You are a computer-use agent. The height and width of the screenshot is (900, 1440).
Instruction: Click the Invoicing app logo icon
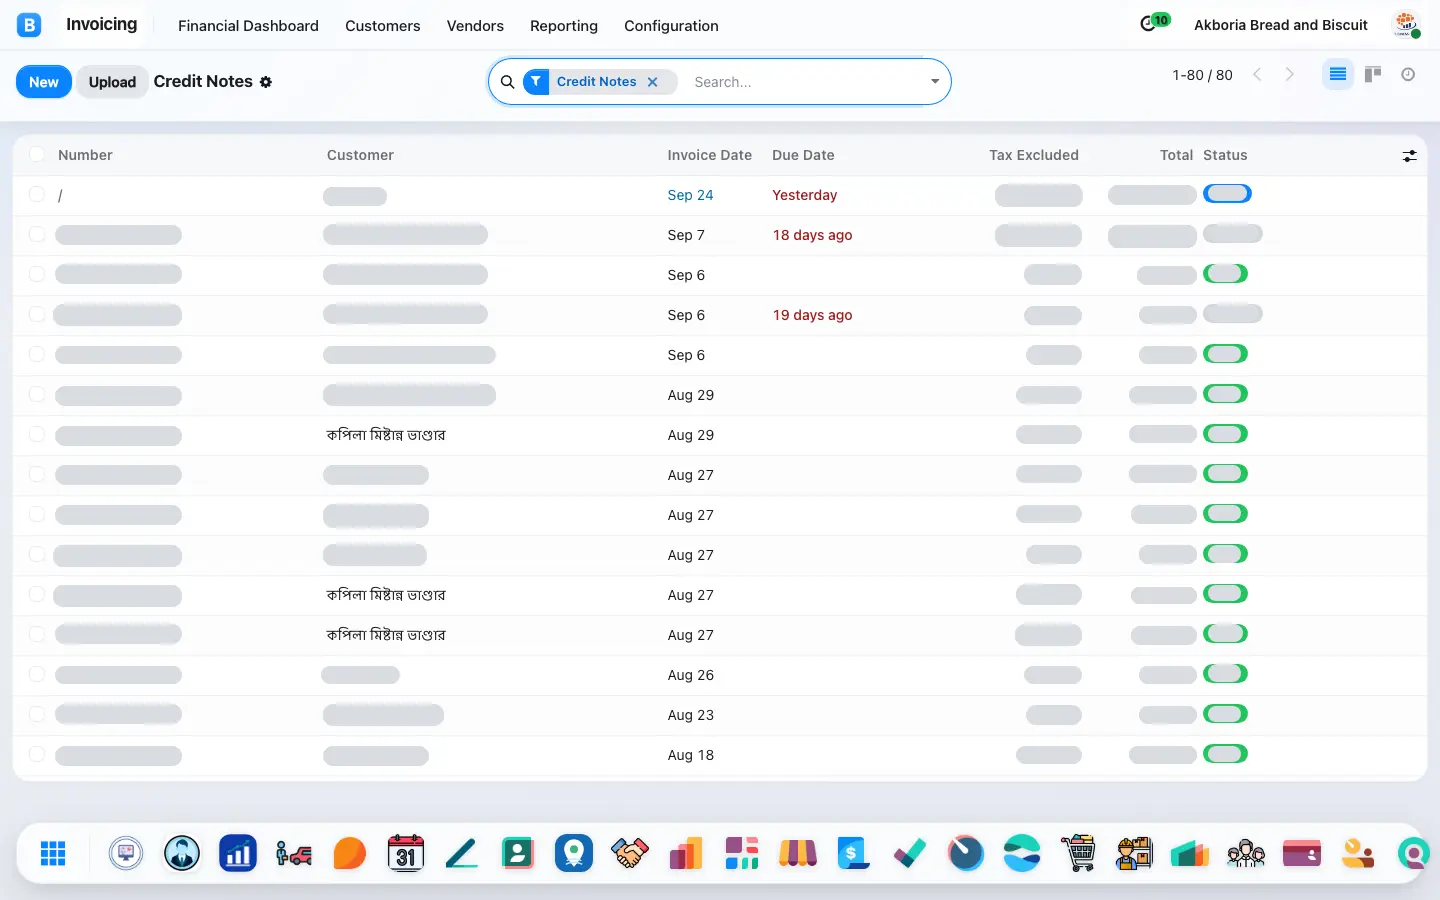click(29, 25)
